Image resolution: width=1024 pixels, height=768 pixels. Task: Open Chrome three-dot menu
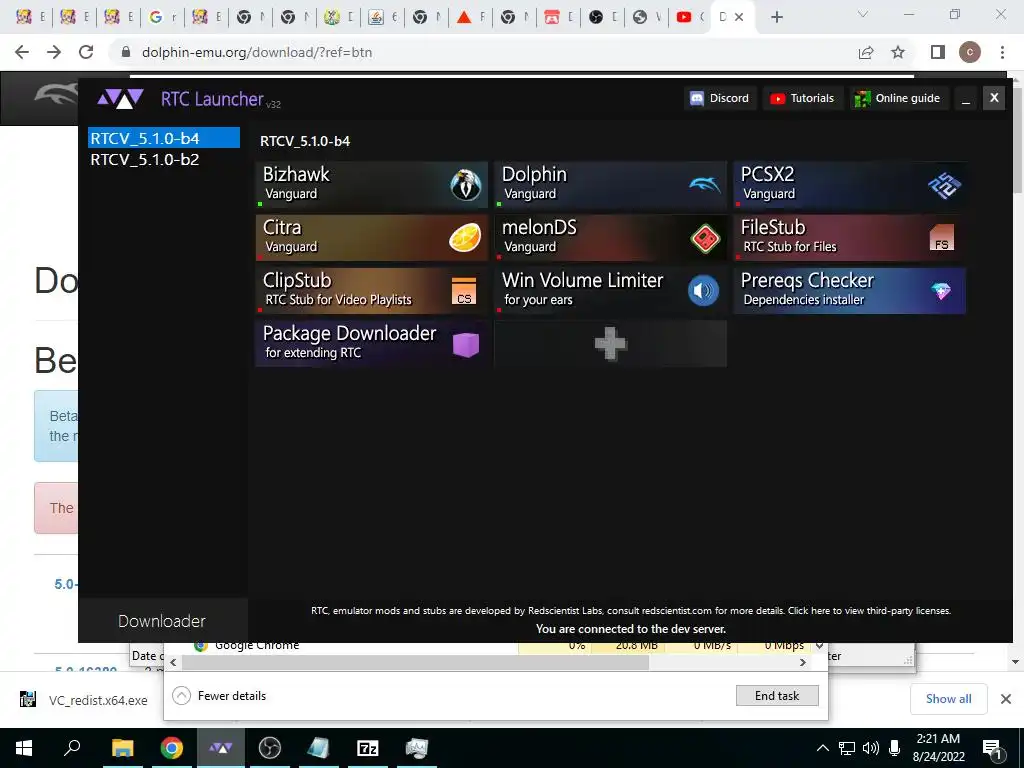tap(1002, 52)
